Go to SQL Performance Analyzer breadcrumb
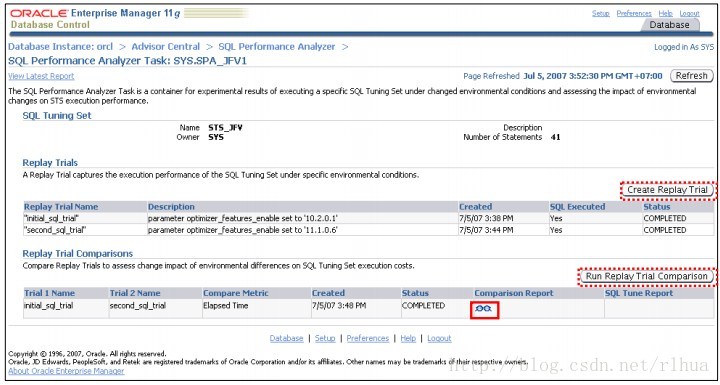The image size is (720, 385). [x=277, y=47]
